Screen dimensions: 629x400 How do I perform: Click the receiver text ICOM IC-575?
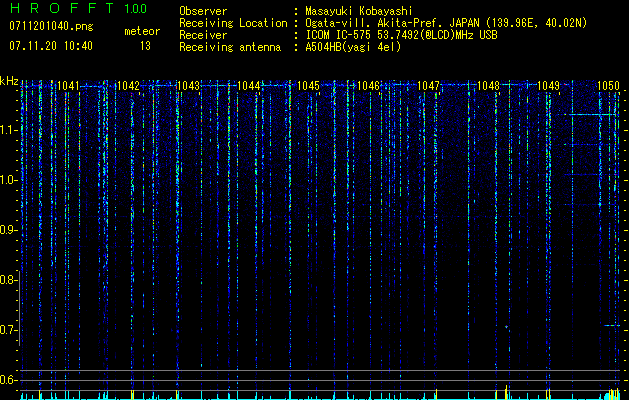coord(340,35)
